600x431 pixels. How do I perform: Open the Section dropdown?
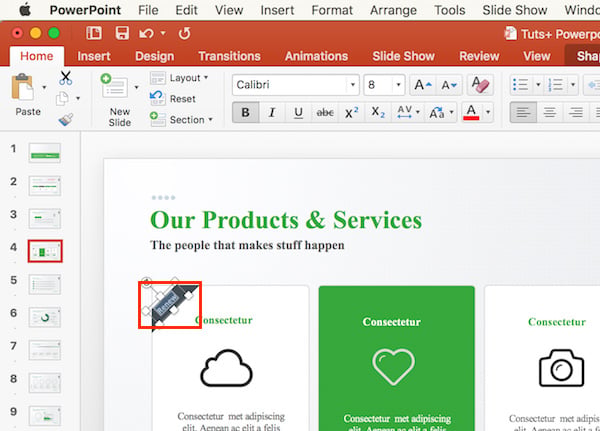pos(181,120)
